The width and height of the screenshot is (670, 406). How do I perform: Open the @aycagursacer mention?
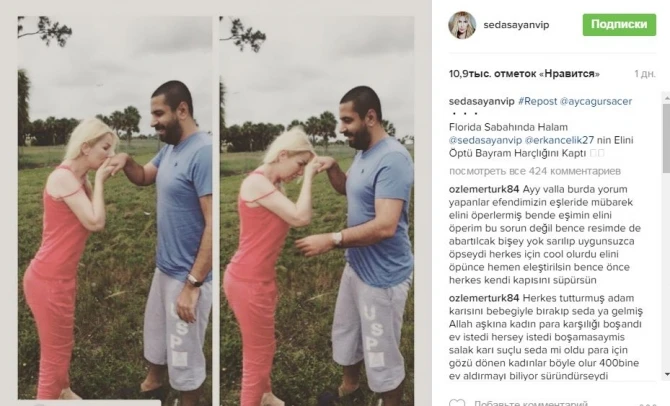point(596,101)
